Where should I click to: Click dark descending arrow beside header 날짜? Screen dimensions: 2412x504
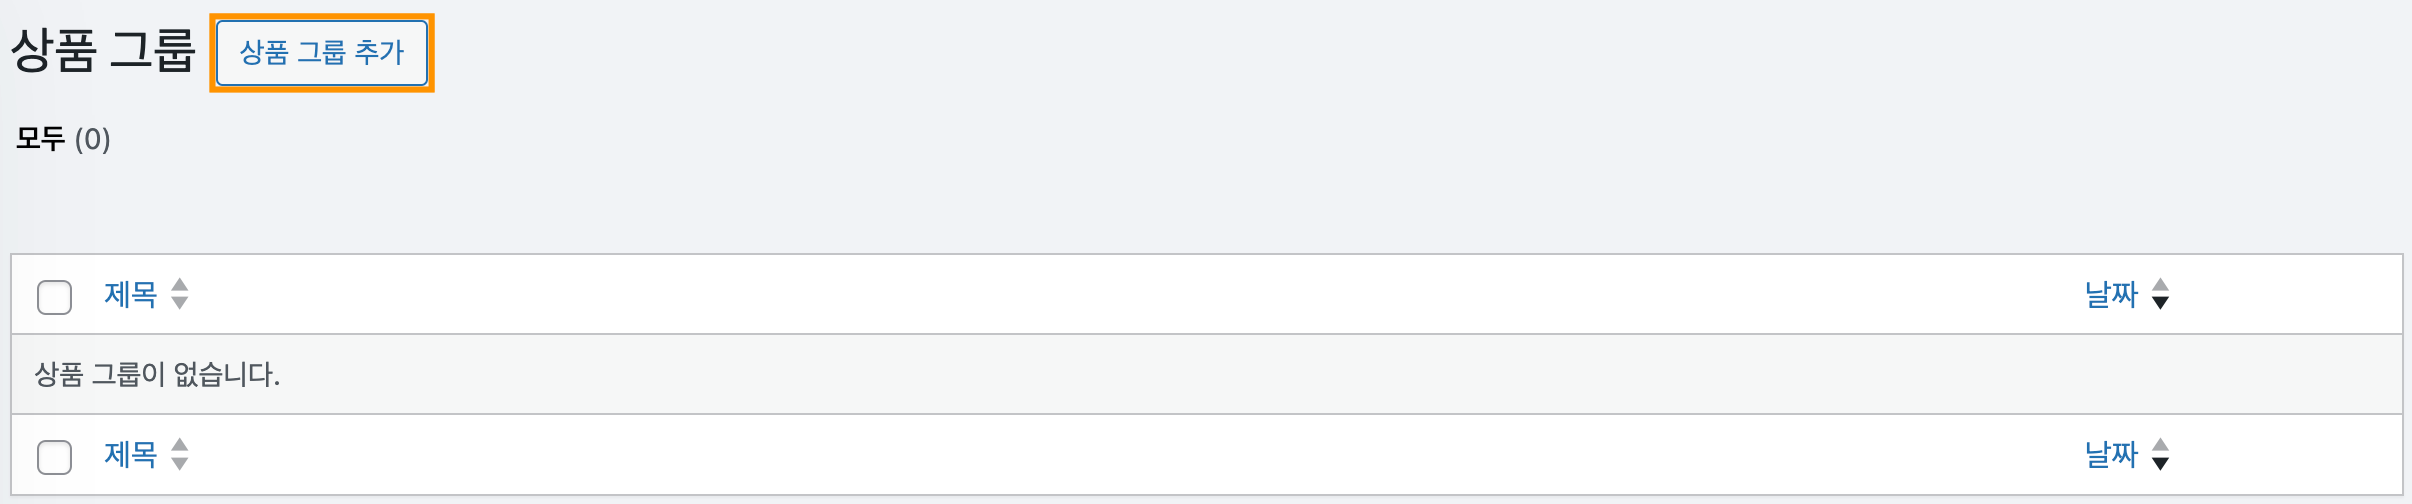click(2160, 303)
